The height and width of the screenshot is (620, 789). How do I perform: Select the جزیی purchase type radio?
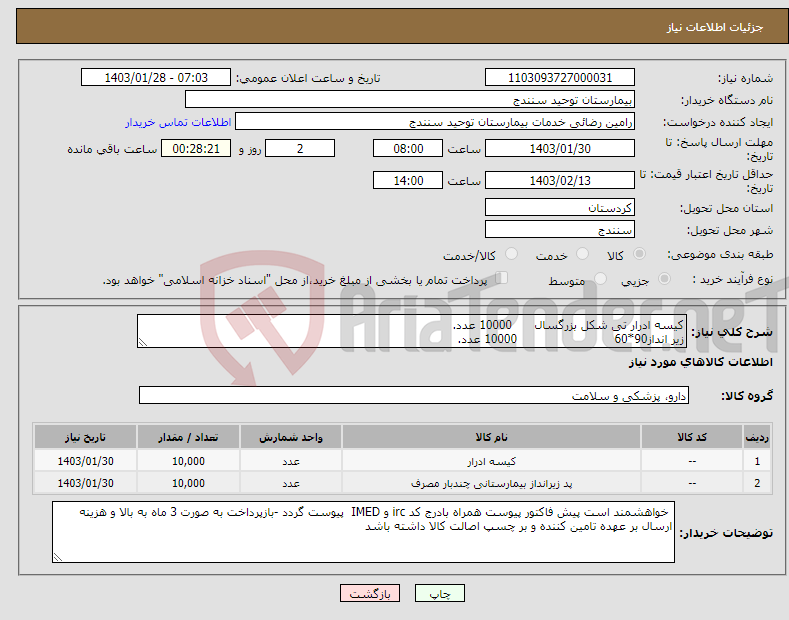[x=664, y=278]
